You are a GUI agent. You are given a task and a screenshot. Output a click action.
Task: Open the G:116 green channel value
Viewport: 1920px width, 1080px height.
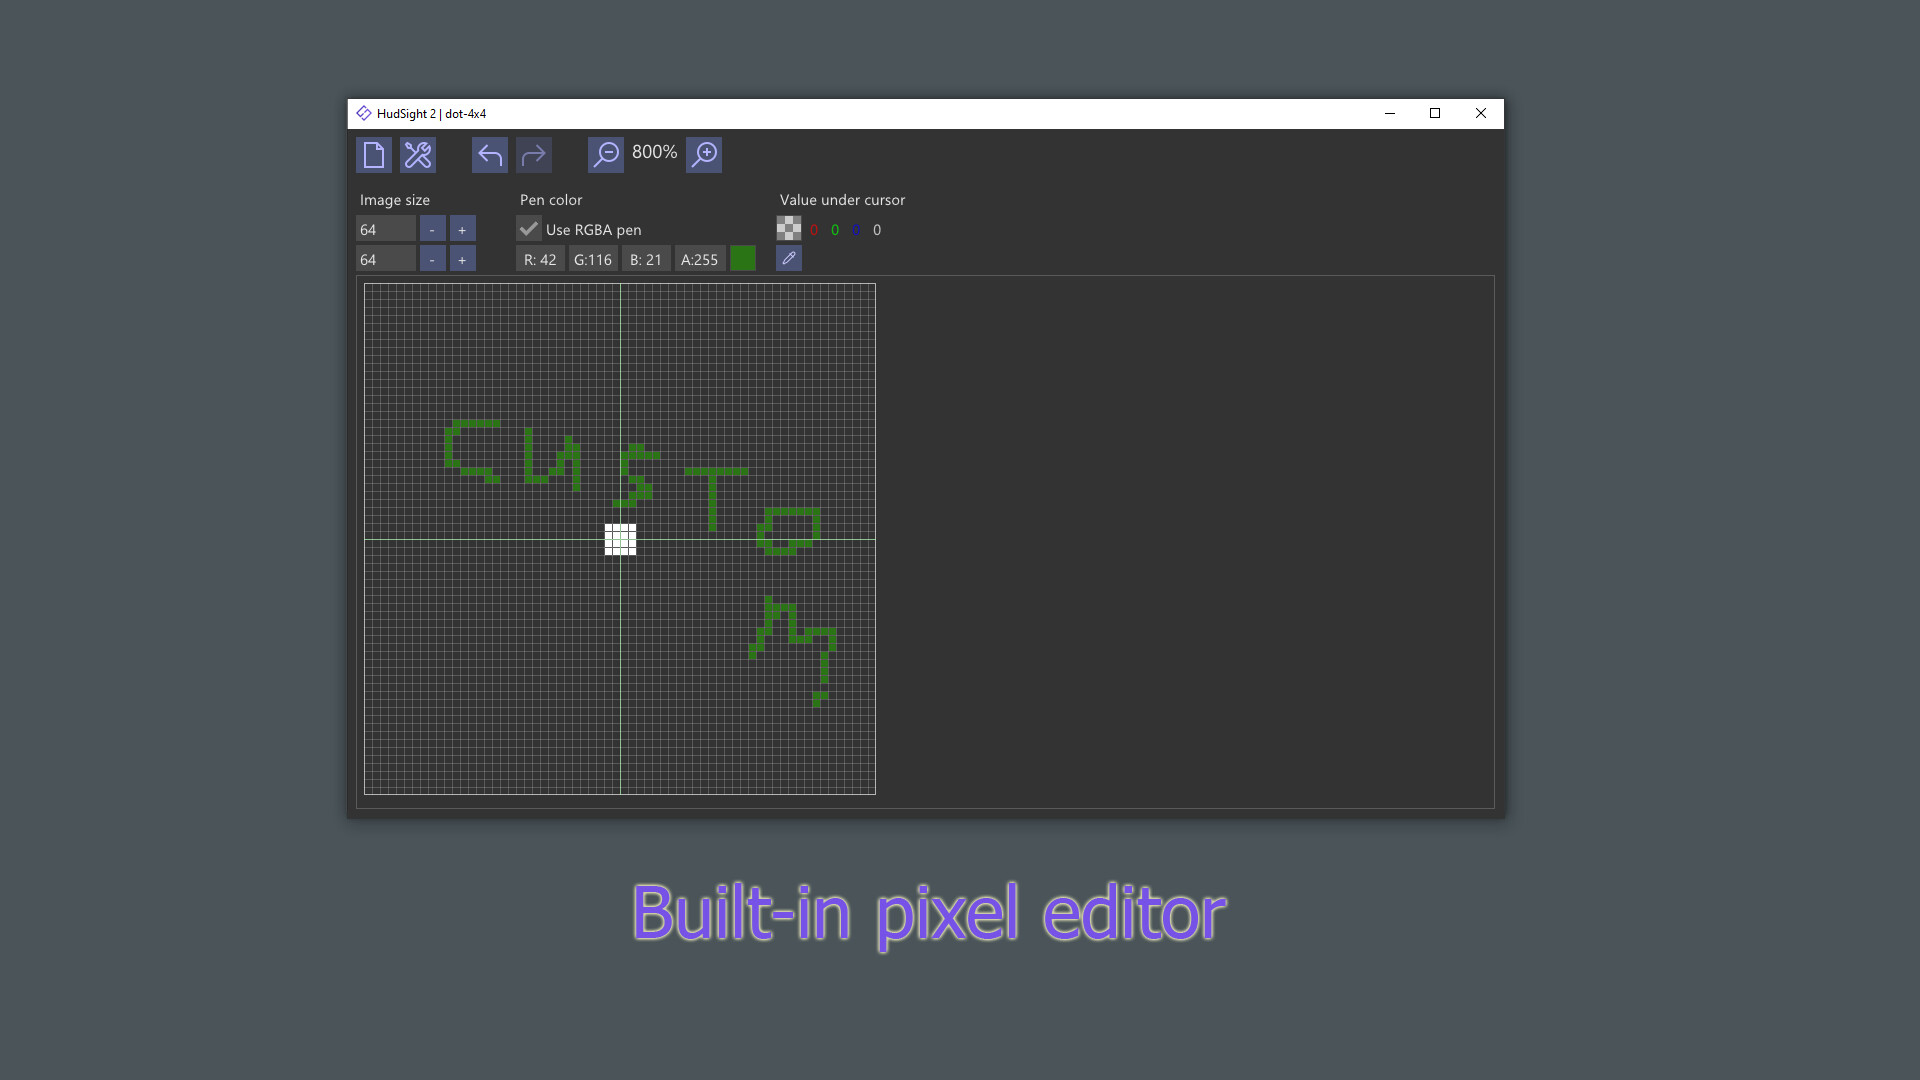pyautogui.click(x=593, y=259)
